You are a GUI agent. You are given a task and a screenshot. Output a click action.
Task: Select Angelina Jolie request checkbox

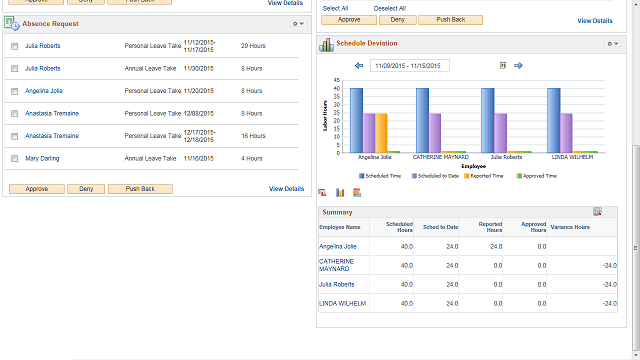(15, 91)
